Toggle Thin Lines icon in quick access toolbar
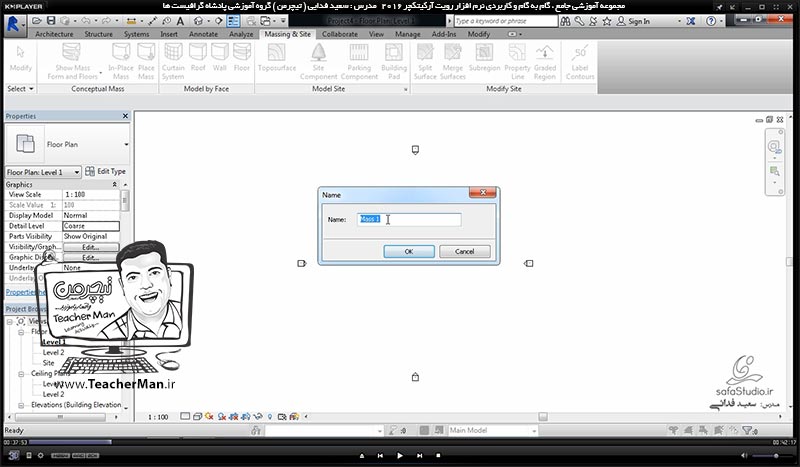Viewport: 800px width, 467px height. (x=233, y=21)
